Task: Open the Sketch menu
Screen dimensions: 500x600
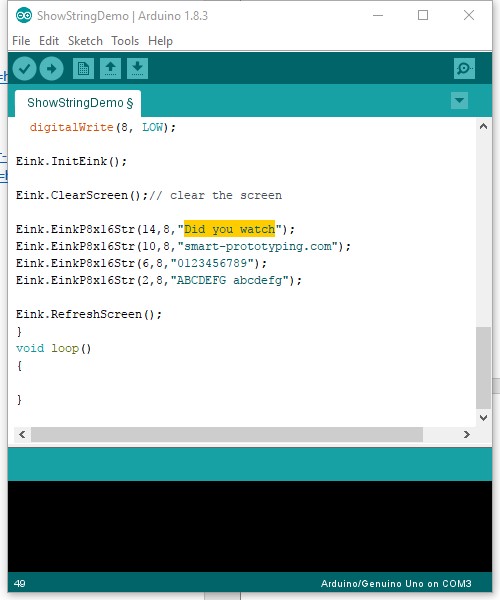Action: click(85, 41)
